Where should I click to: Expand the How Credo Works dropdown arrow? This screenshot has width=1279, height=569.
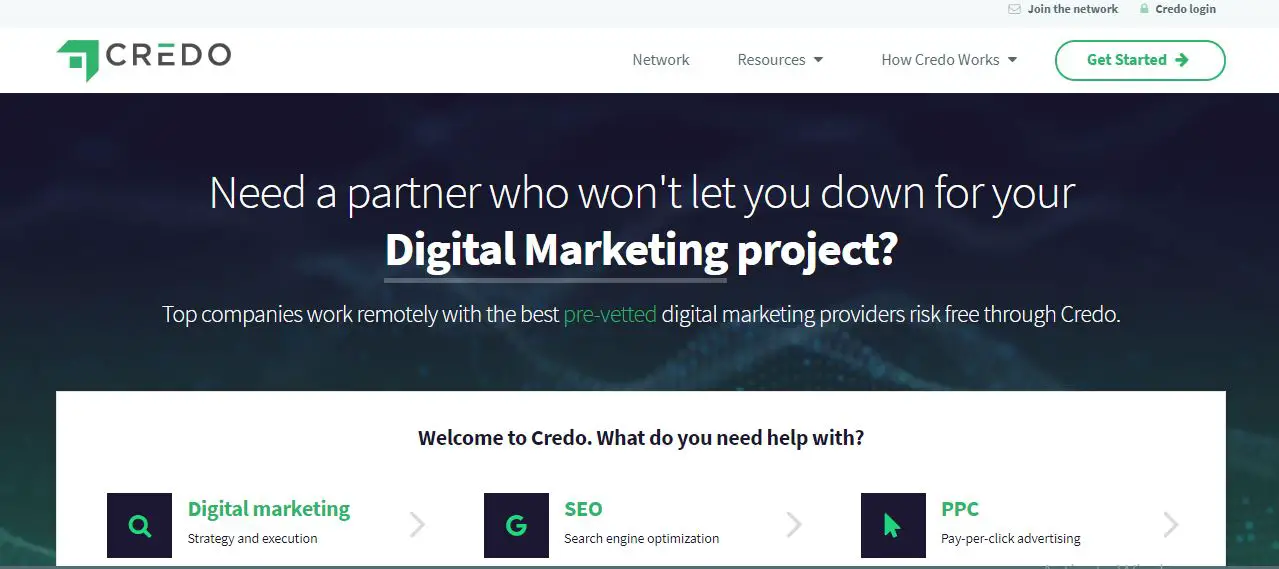(x=1012, y=60)
